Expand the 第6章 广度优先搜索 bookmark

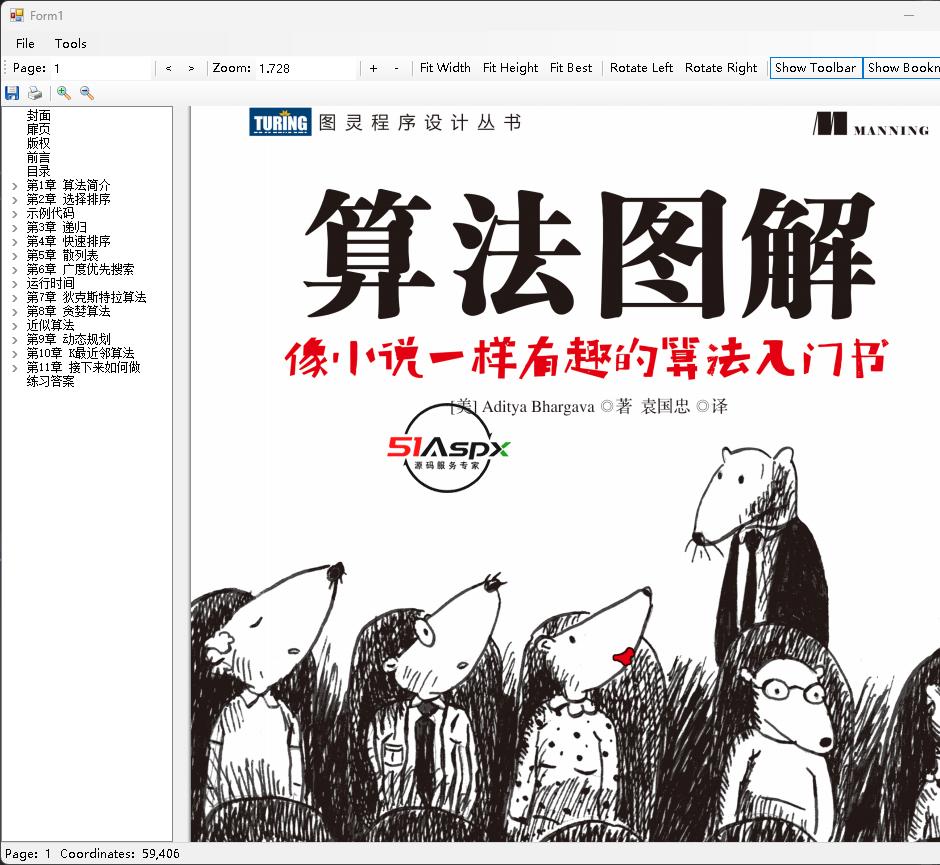pos(15,270)
